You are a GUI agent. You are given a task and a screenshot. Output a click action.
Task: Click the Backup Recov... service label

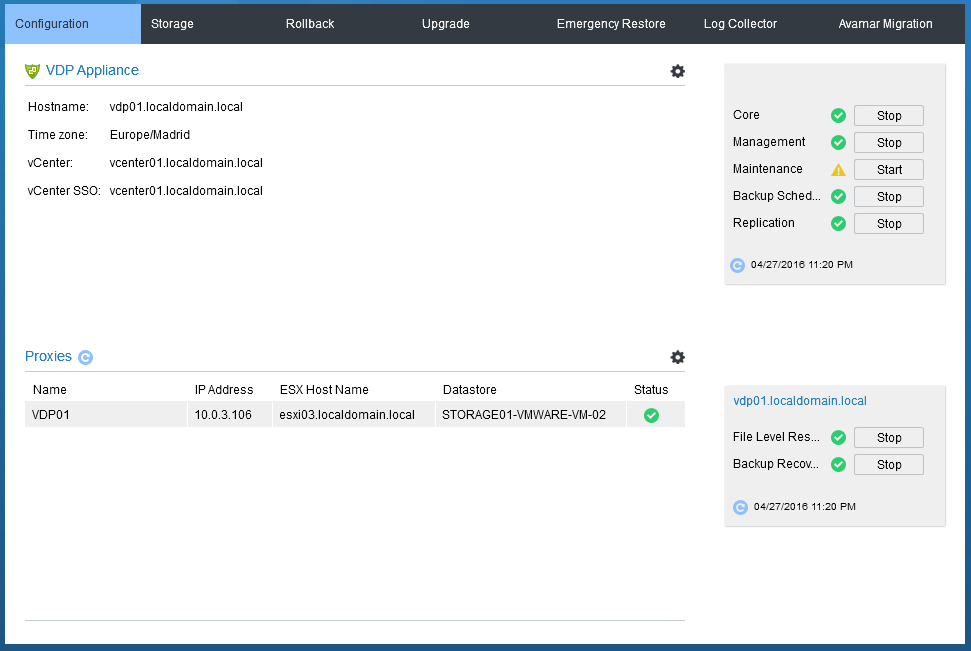click(x=775, y=464)
